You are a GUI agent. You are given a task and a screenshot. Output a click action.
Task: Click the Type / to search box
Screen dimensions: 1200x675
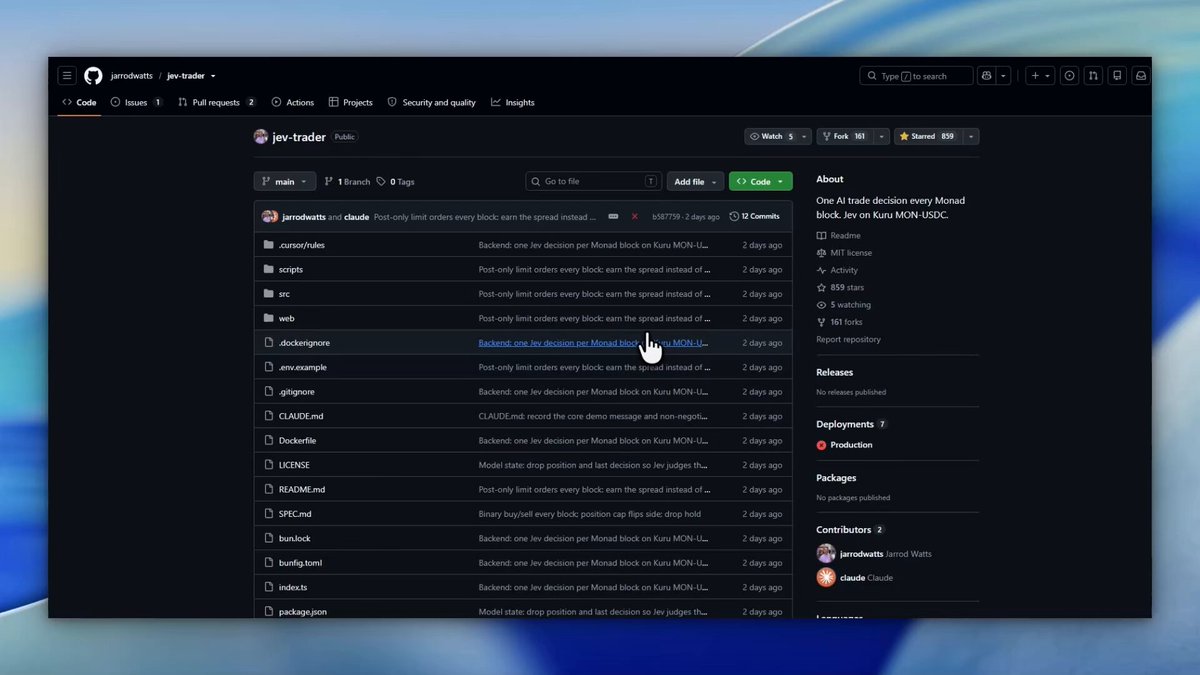click(916, 76)
